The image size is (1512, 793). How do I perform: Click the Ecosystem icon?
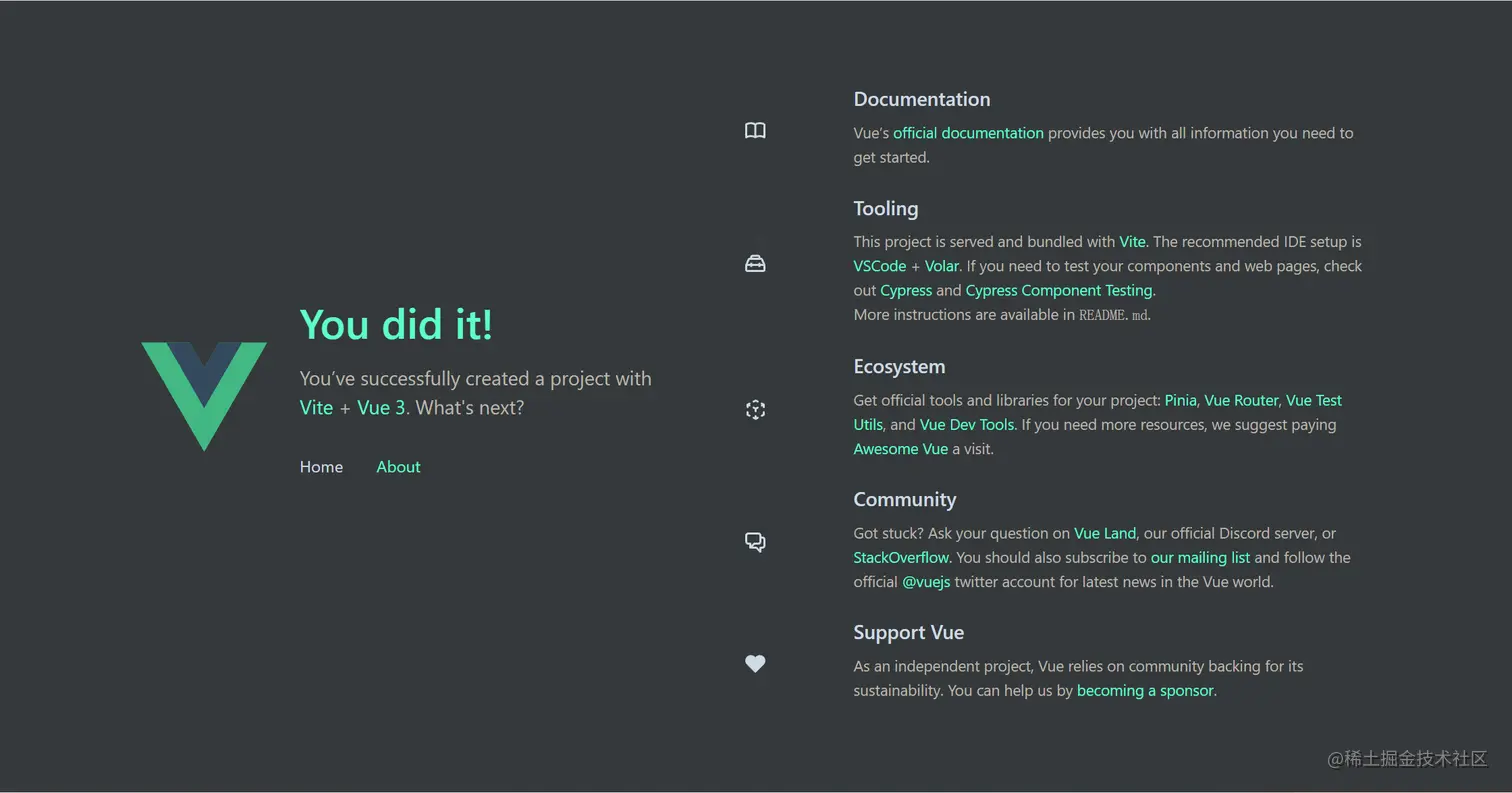(x=755, y=410)
